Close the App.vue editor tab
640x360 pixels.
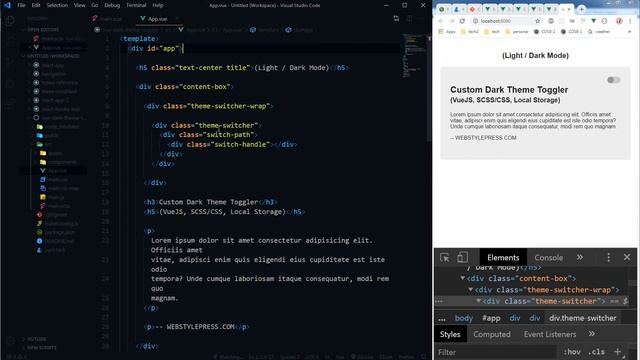pos(177,19)
